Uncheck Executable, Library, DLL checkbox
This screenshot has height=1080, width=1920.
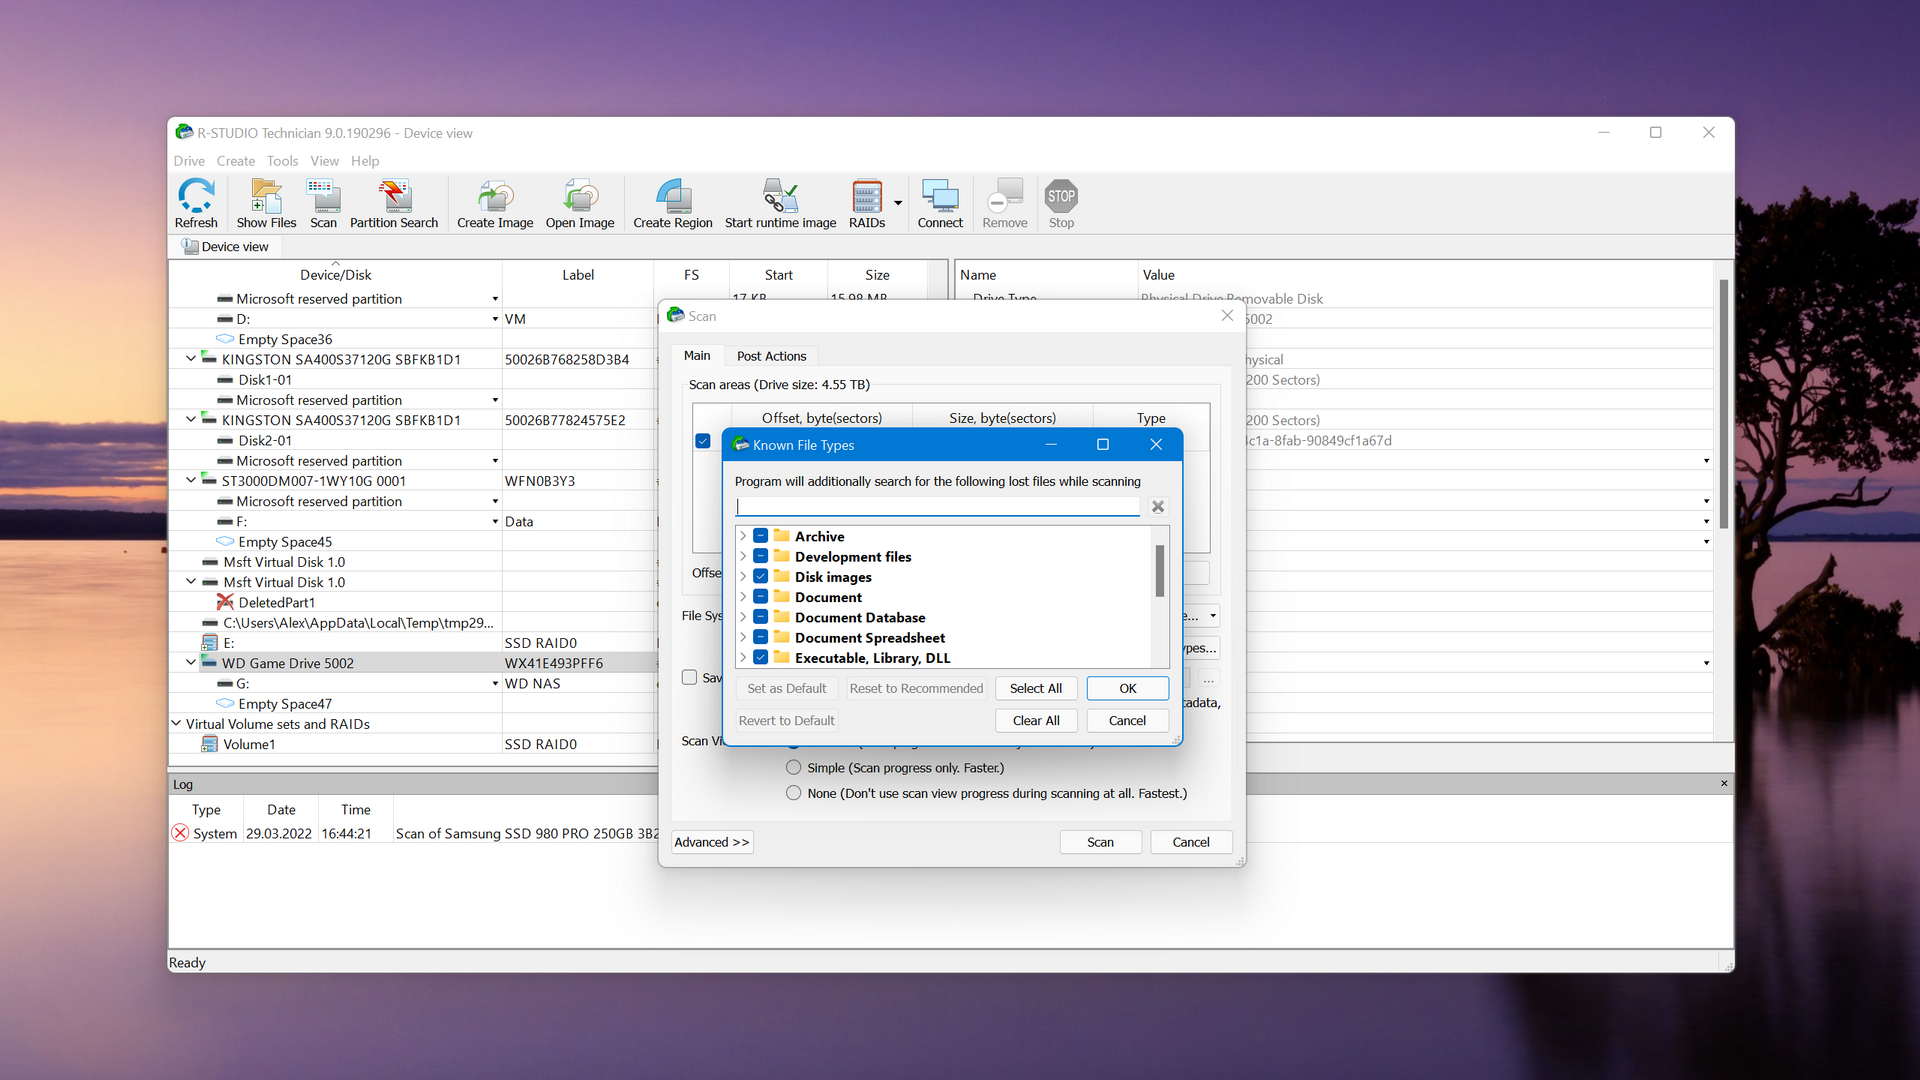click(761, 658)
